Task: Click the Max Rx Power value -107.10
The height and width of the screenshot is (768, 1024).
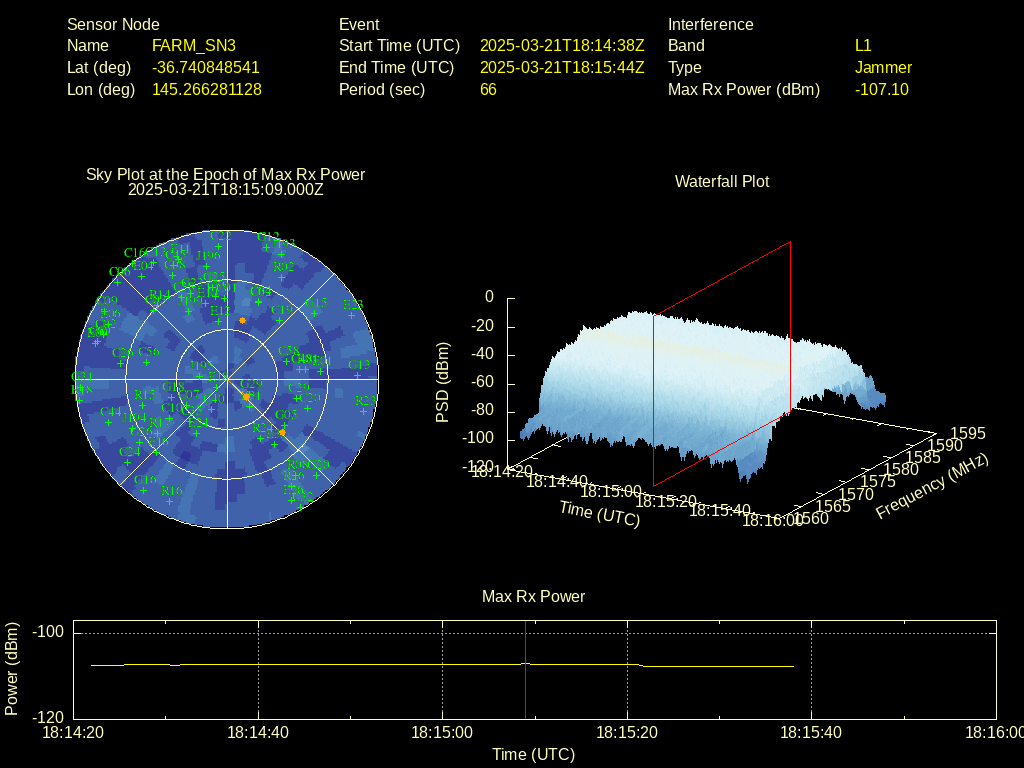Action: (882, 90)
